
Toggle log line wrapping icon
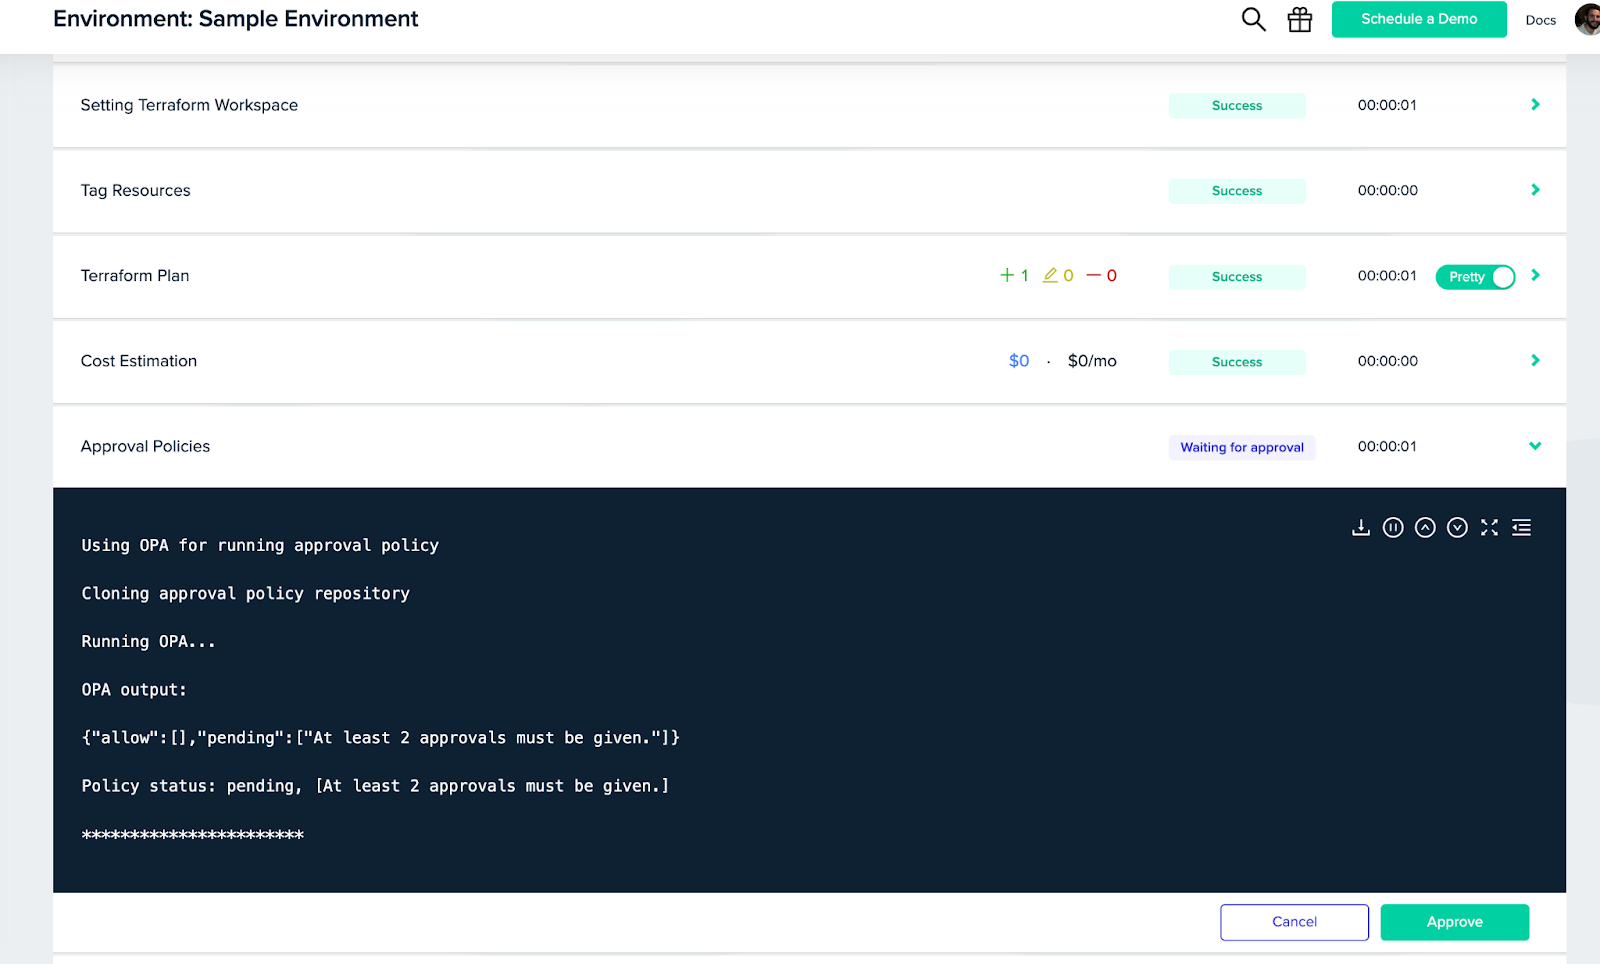click(x=1521, y=527)
